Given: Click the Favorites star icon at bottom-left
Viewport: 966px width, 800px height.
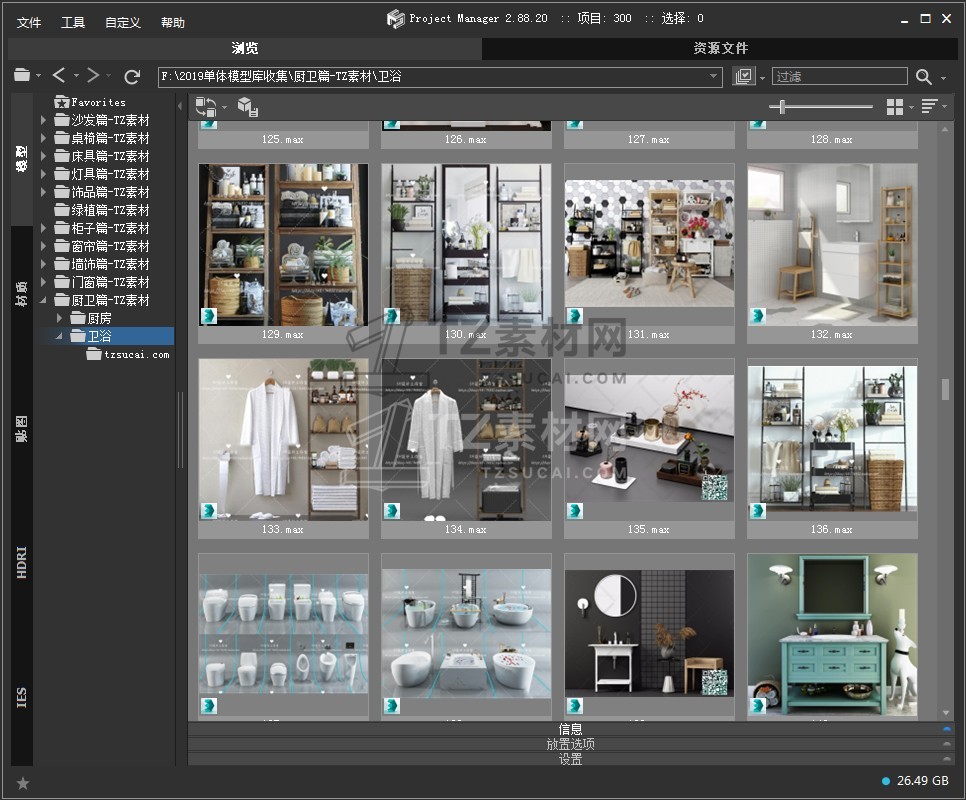Looking at the screenshot, I should point(23,783).
